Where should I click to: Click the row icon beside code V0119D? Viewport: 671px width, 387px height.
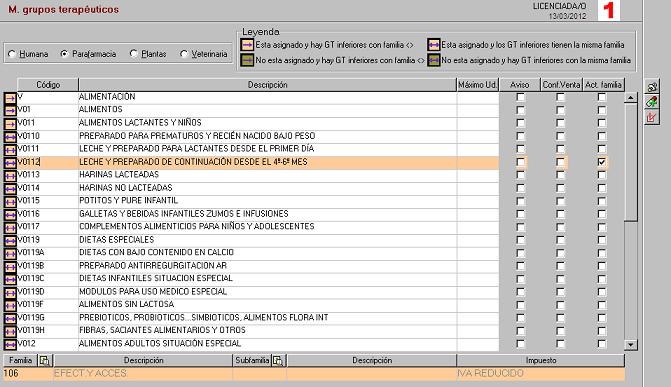pos(10,293)
